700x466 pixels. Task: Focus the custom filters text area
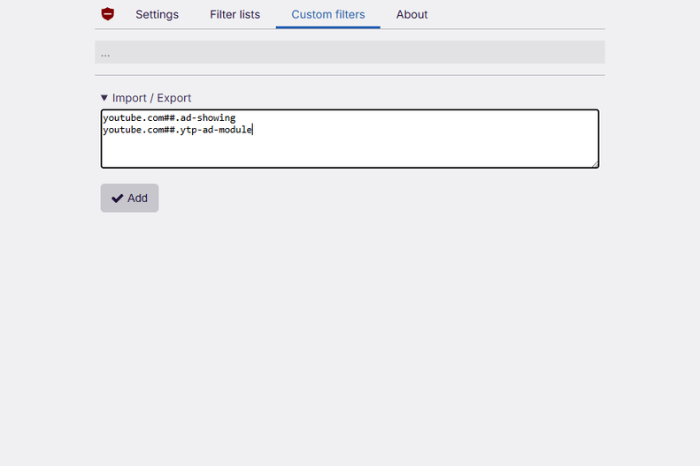tap(350, 138)
